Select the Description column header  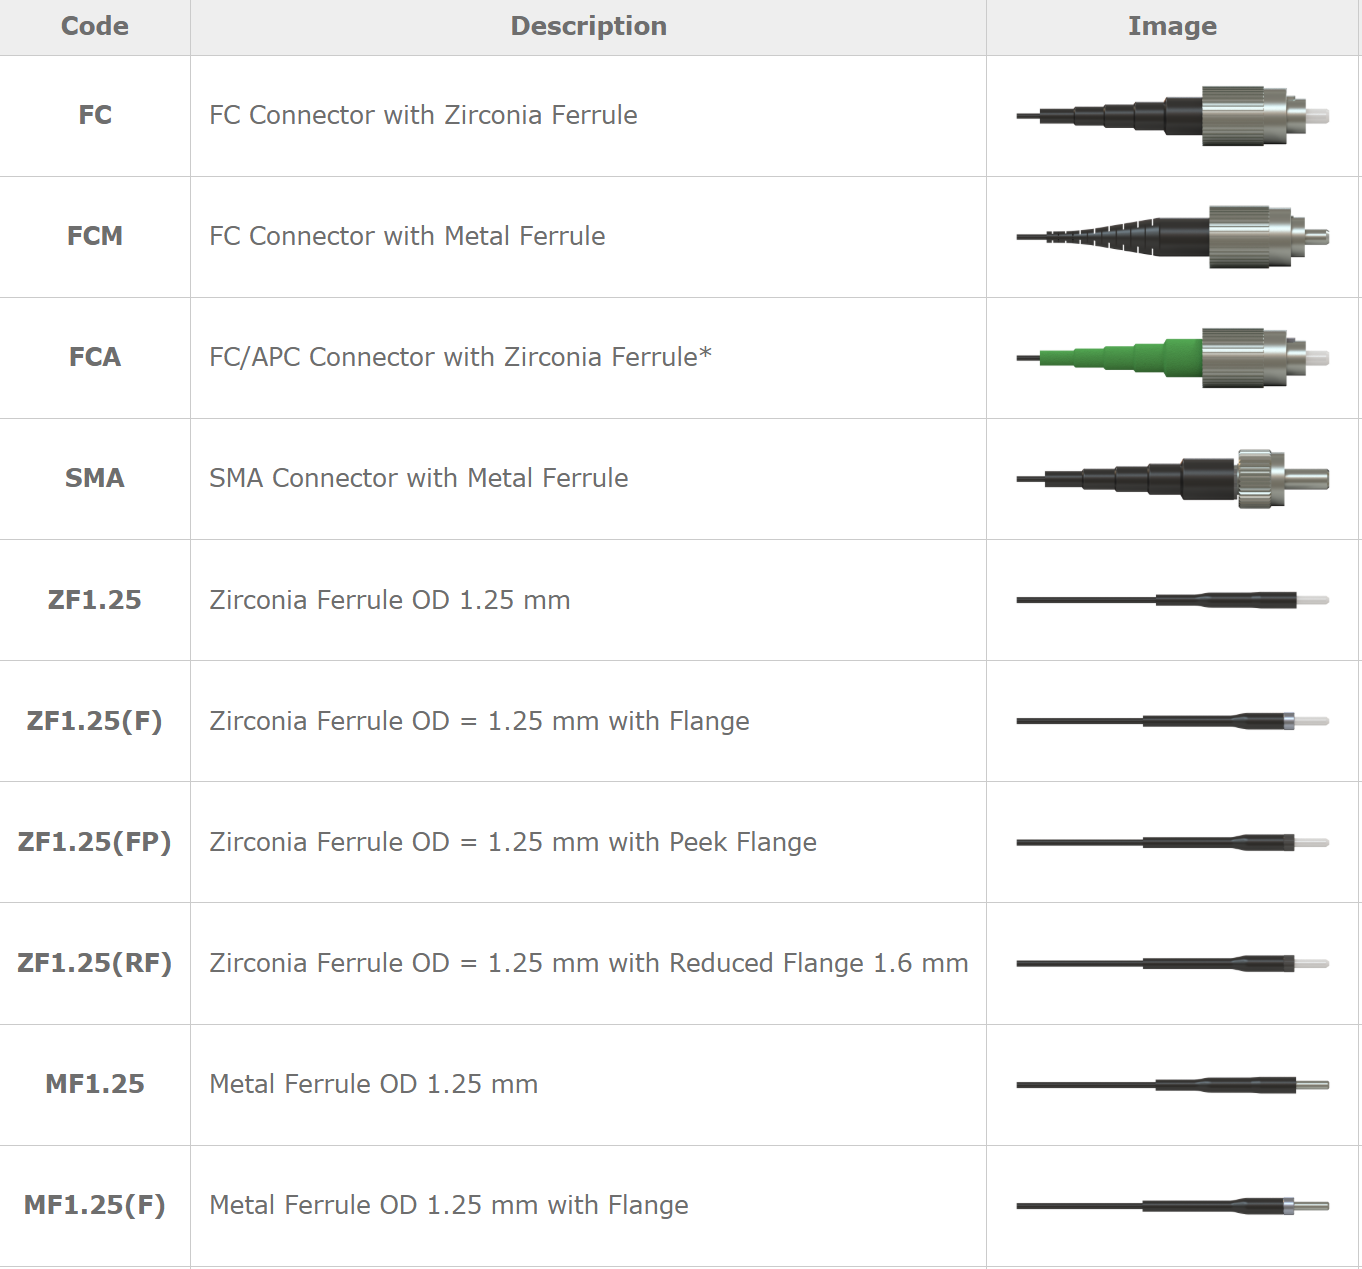coord(588,26)
